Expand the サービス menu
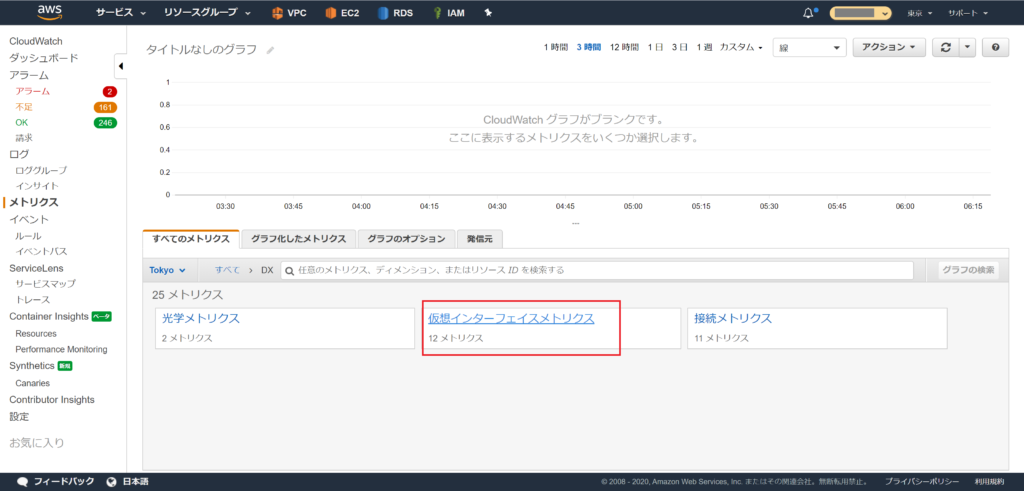 tap(120, 14)
